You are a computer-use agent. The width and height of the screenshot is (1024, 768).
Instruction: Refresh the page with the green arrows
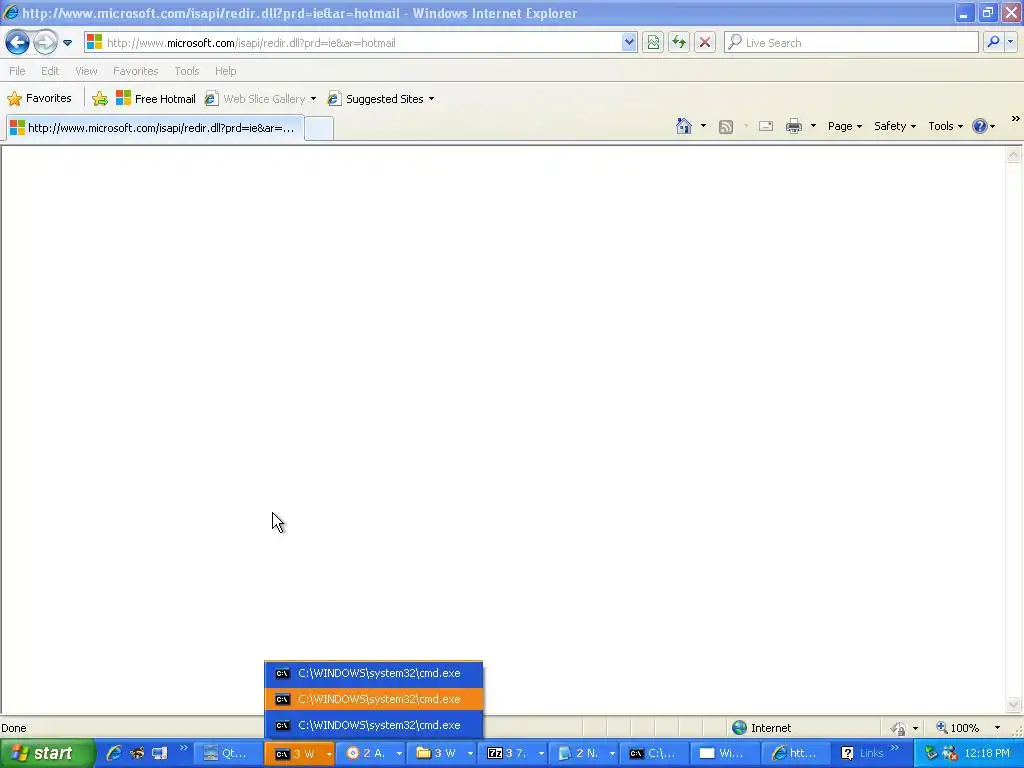tap(679, 42)
